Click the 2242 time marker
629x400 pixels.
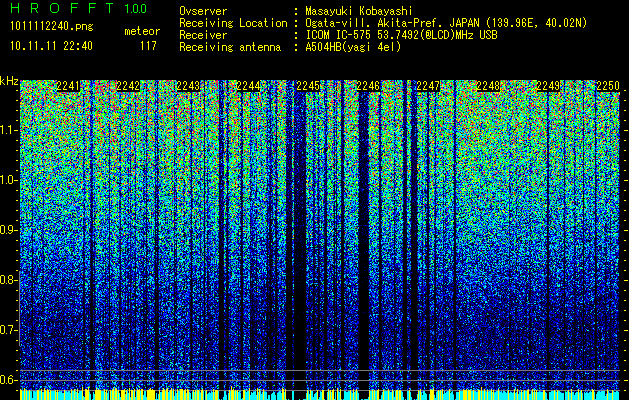click(x=128, y=86)
